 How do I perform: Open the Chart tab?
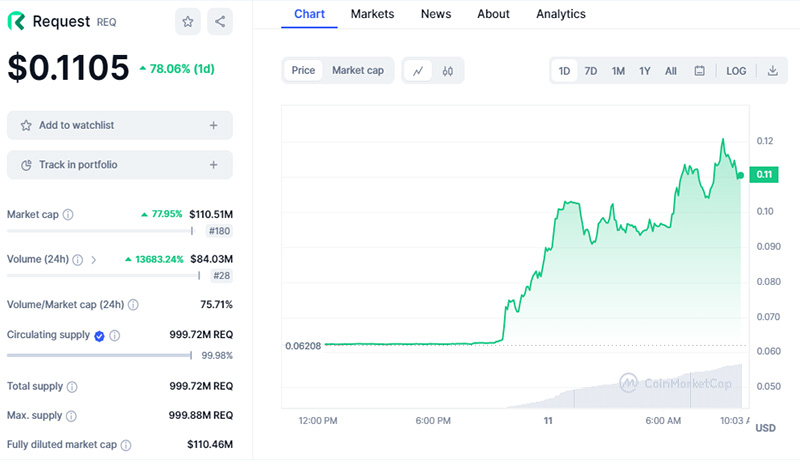click(x=309, y=14)
